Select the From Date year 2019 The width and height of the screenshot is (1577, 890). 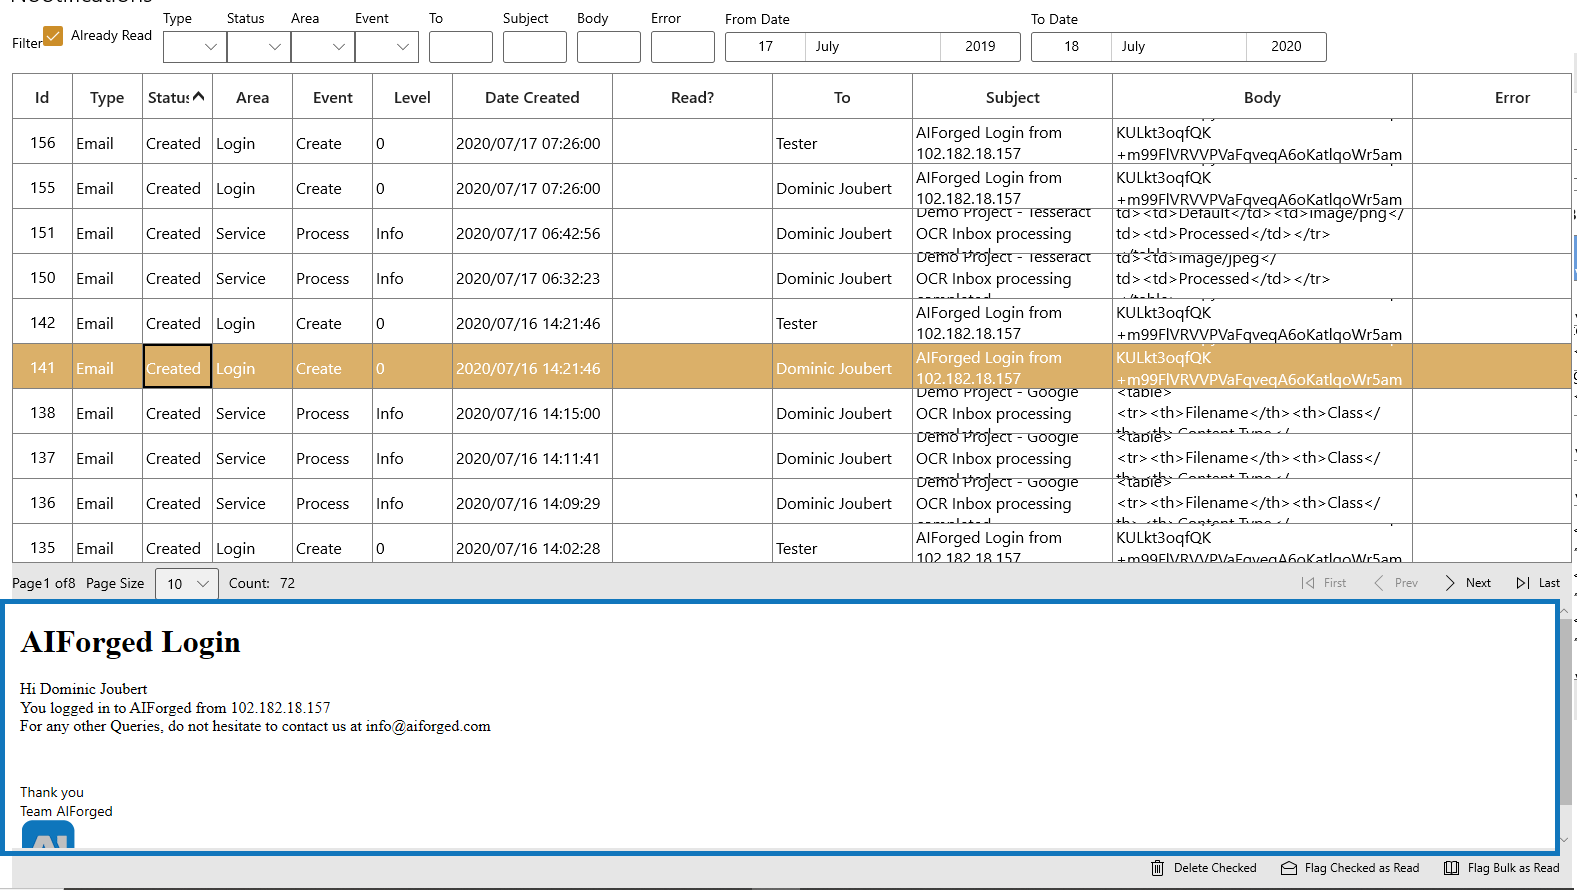(980, 47)
